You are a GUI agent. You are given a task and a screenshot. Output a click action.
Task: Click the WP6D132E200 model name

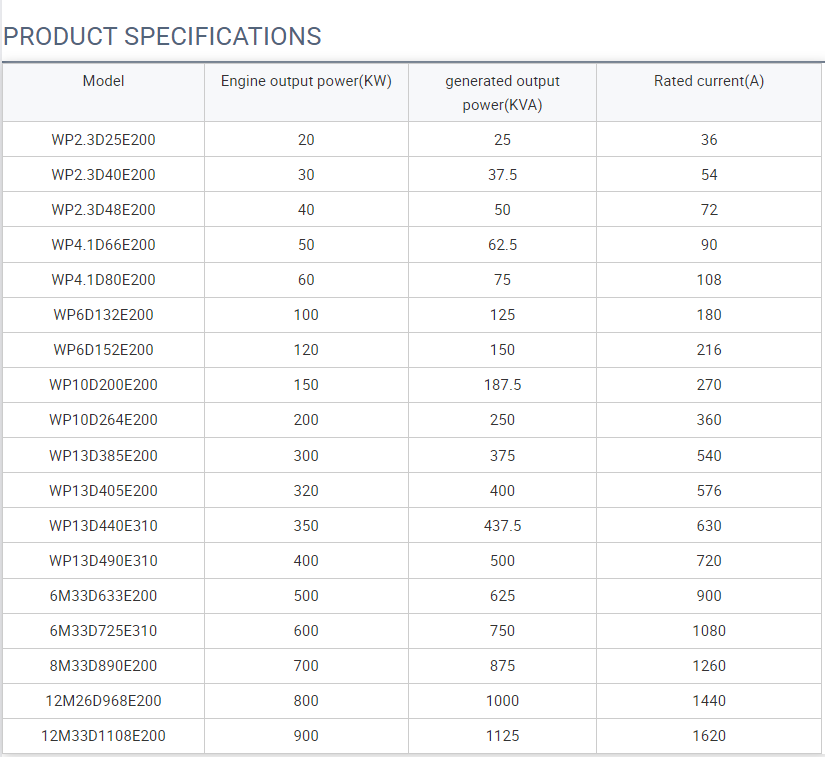pos(104,315)
